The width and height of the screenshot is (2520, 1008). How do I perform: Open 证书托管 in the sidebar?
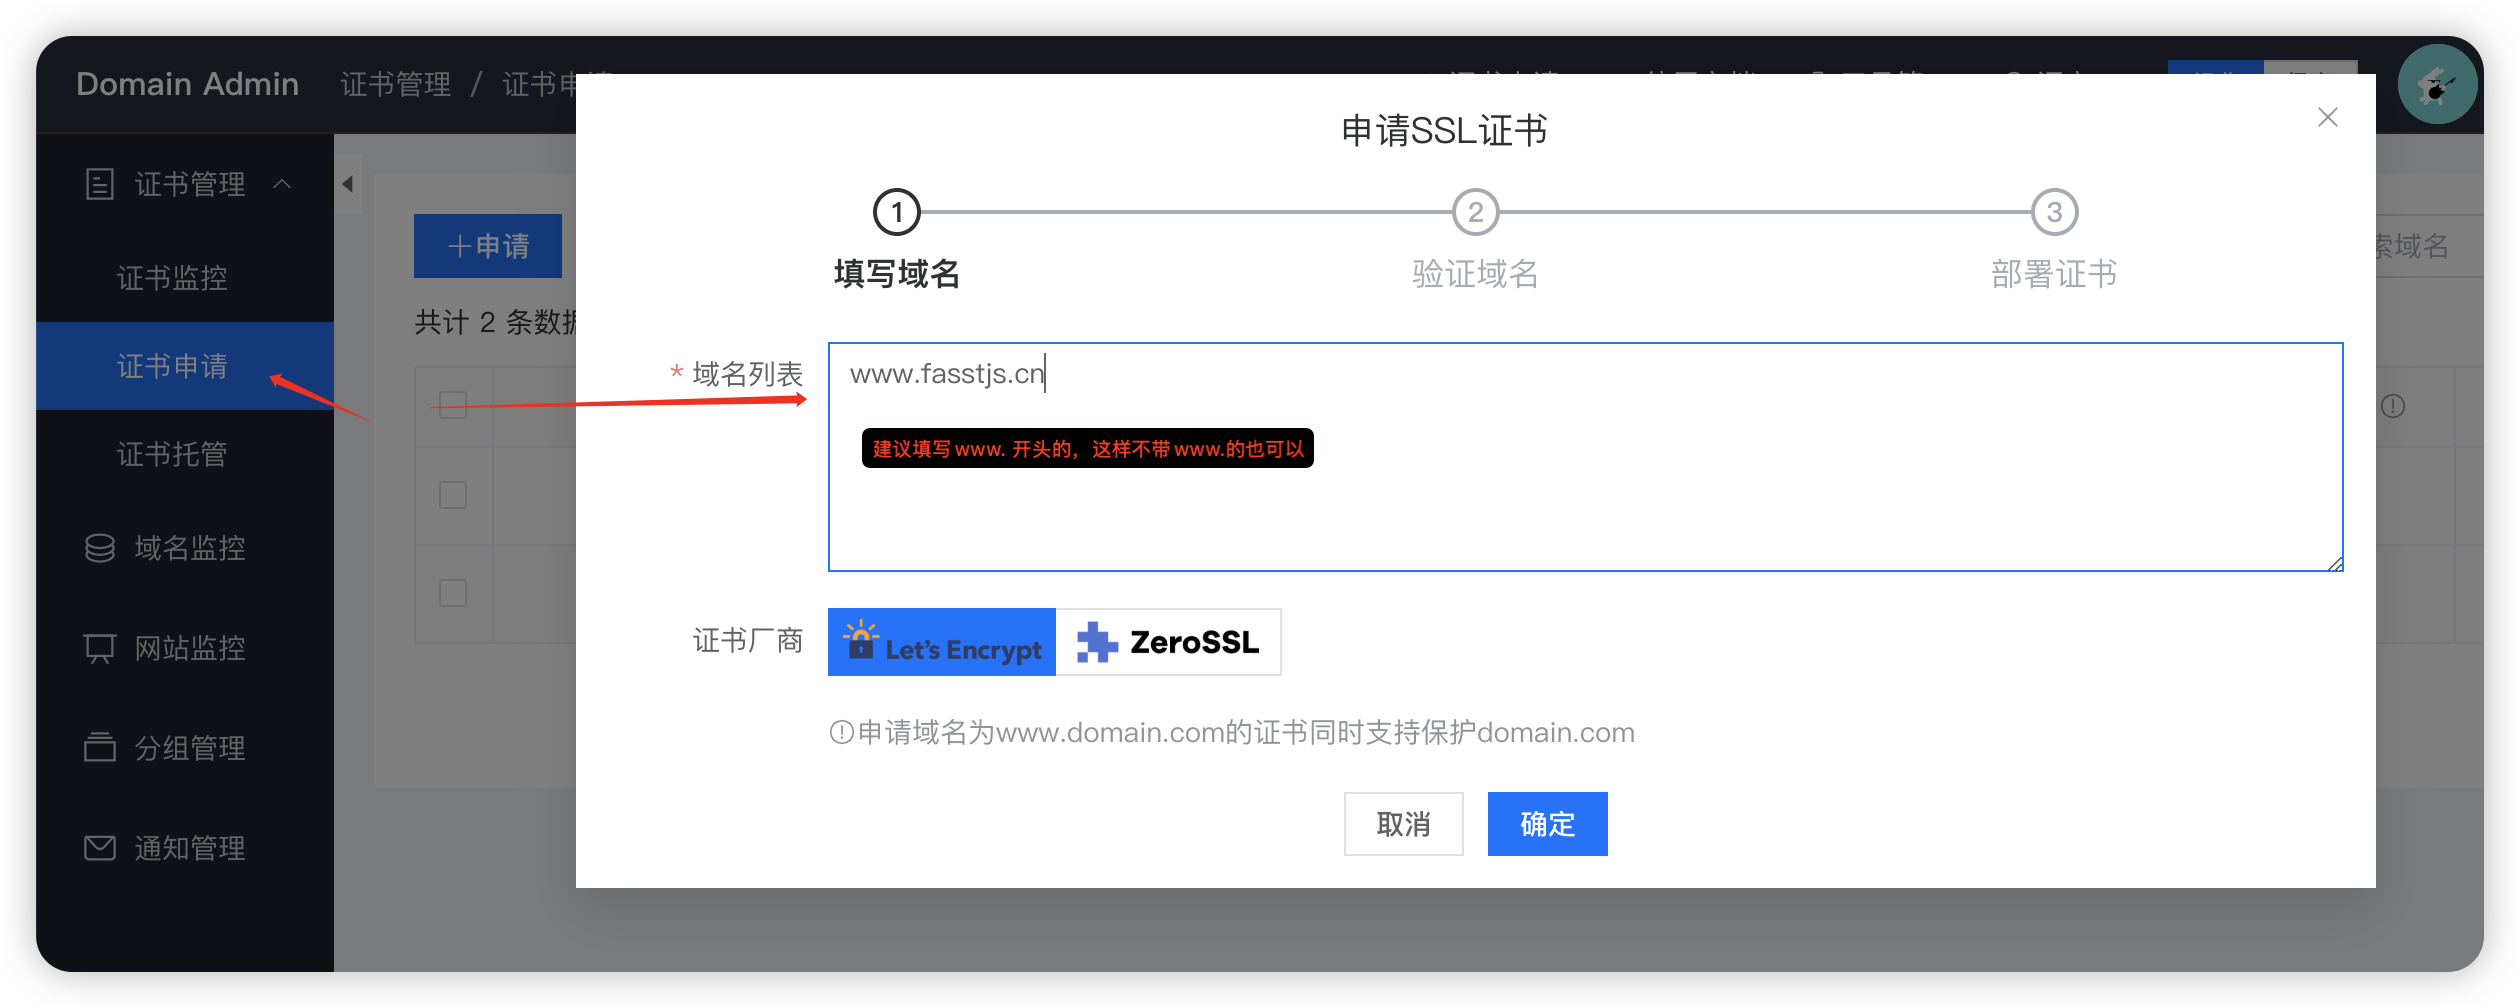[x=172, y=455]
